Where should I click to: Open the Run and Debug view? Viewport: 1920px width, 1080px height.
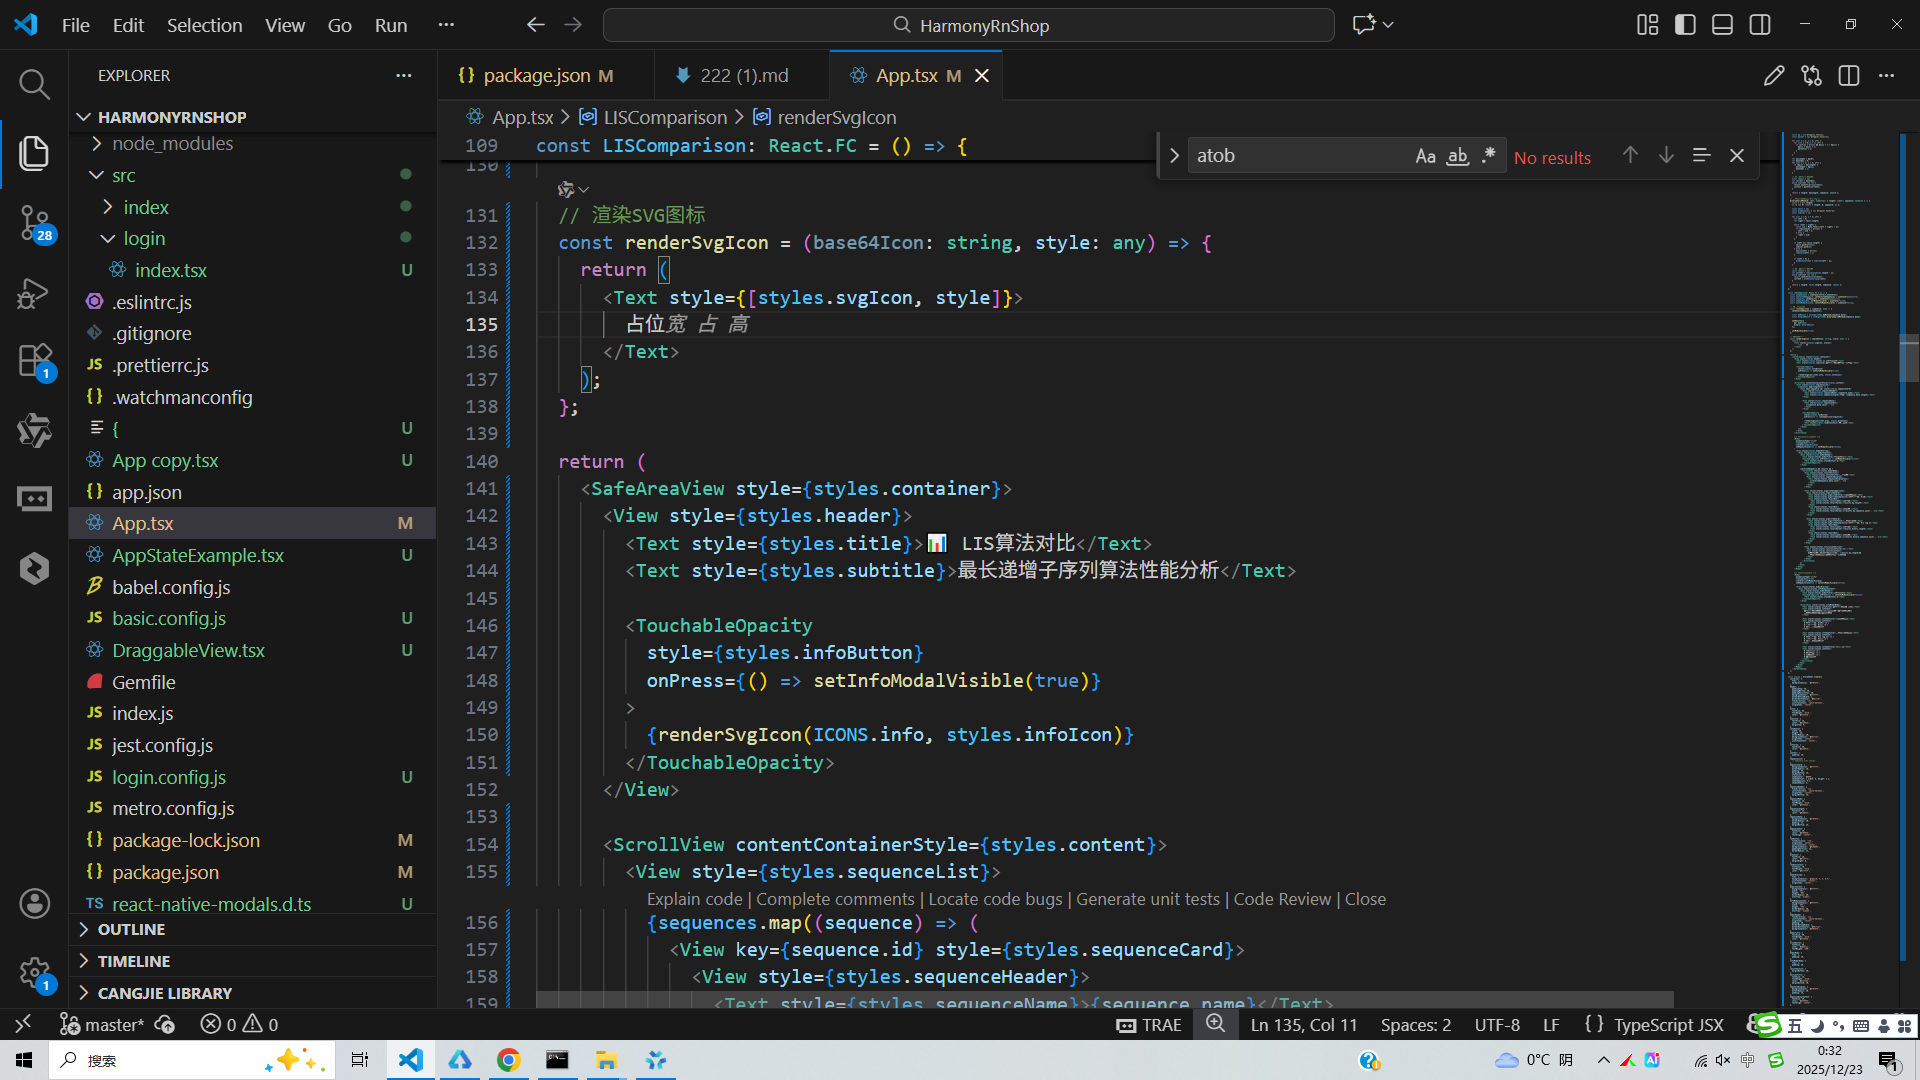(x=34, y=293)
